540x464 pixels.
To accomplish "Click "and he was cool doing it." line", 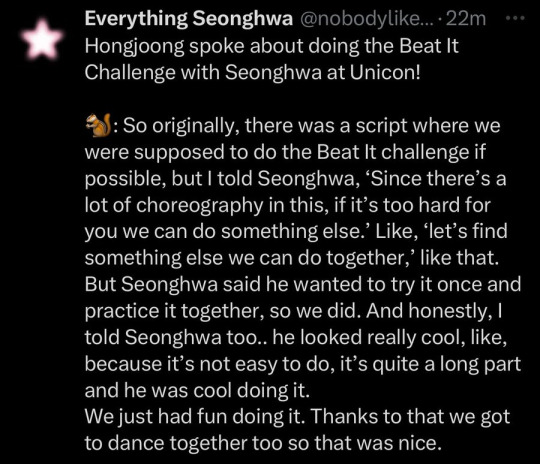I will (197, 391).
